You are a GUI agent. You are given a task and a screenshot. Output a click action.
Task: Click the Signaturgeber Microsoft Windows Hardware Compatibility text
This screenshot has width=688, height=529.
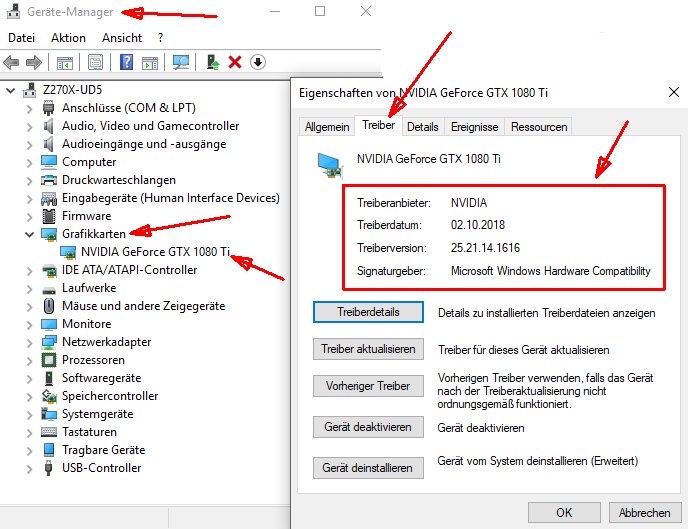551,271
